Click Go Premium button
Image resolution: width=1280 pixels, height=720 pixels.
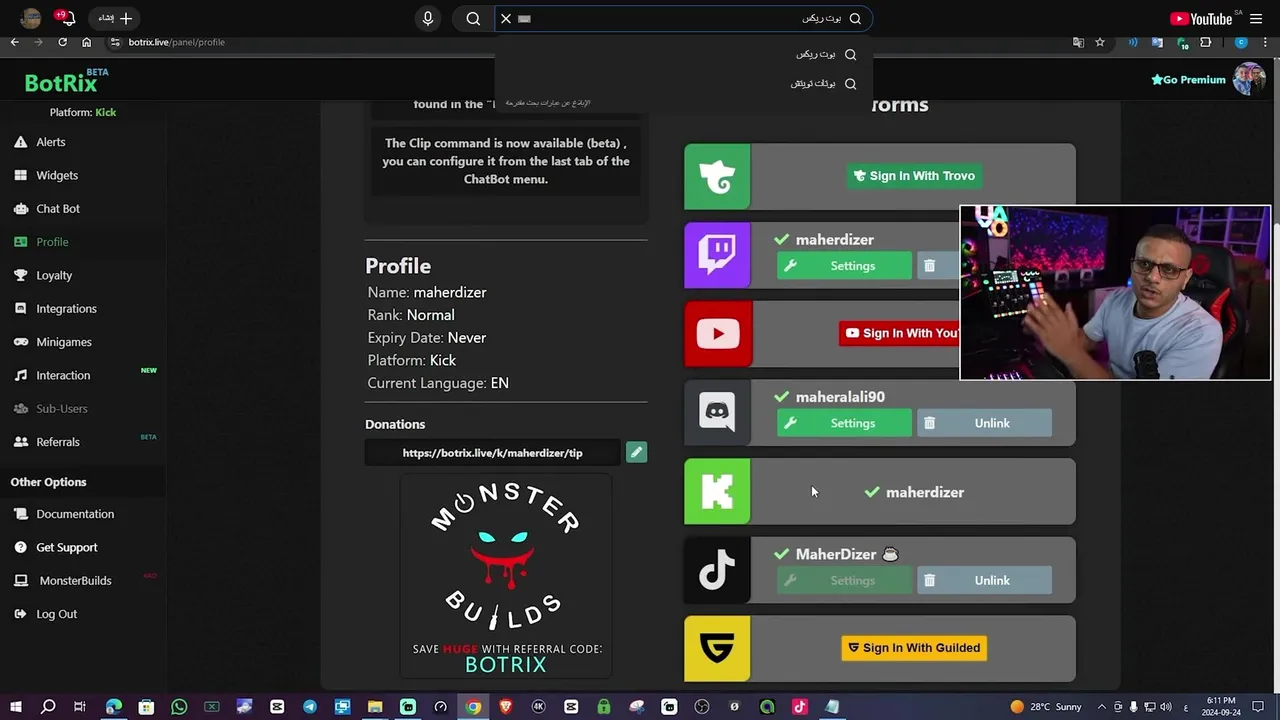click(1188, 80)
